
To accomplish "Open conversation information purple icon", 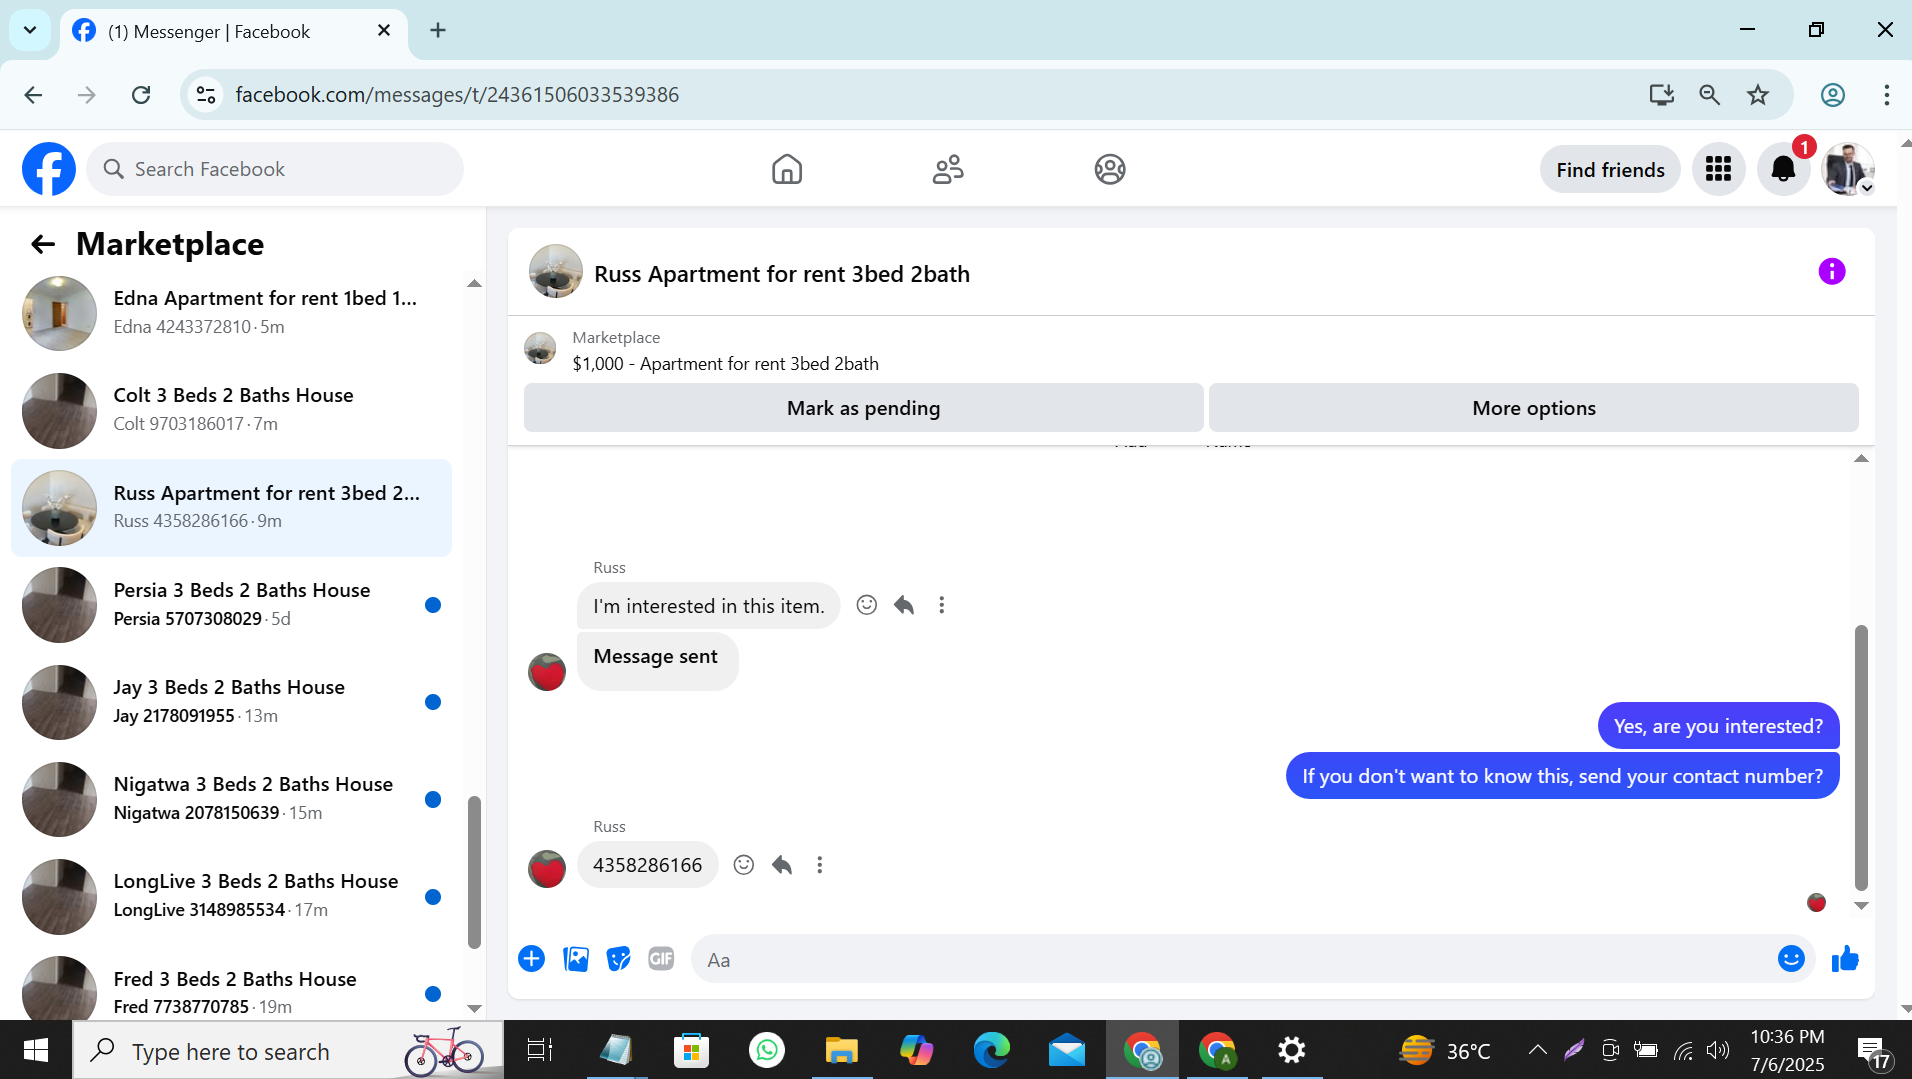I will 1831,271.
